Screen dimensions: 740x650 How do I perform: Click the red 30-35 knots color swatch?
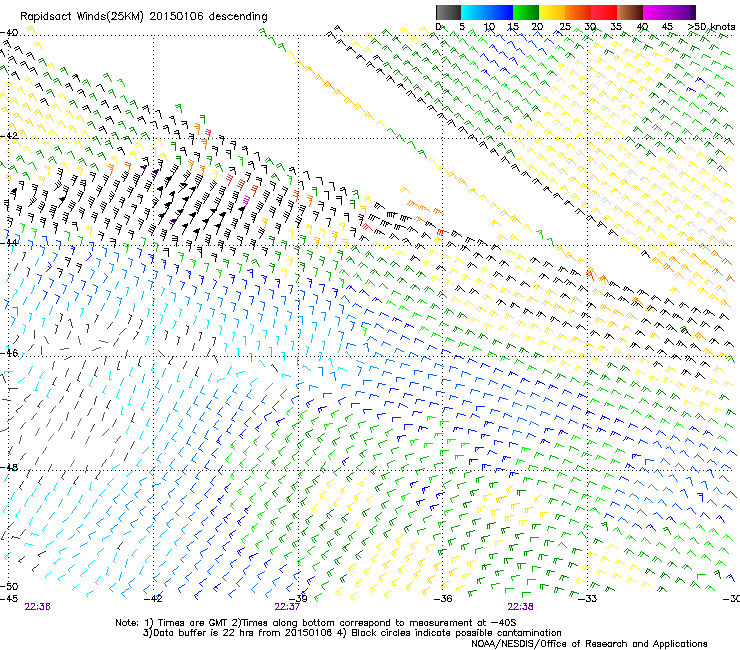click(604, 12)
